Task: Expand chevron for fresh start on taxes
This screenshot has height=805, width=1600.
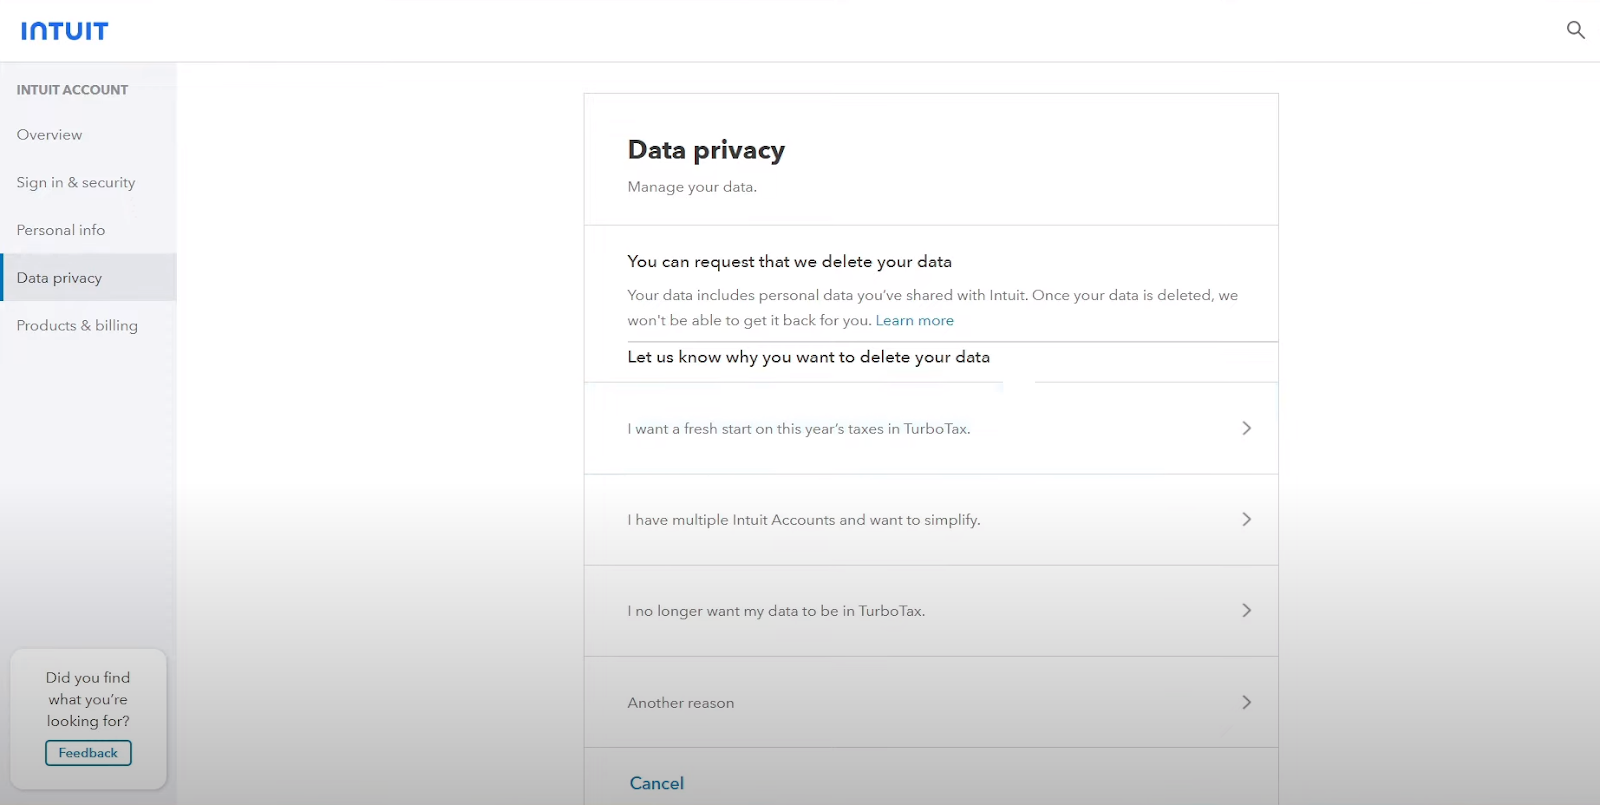Action: (1246, 428)
